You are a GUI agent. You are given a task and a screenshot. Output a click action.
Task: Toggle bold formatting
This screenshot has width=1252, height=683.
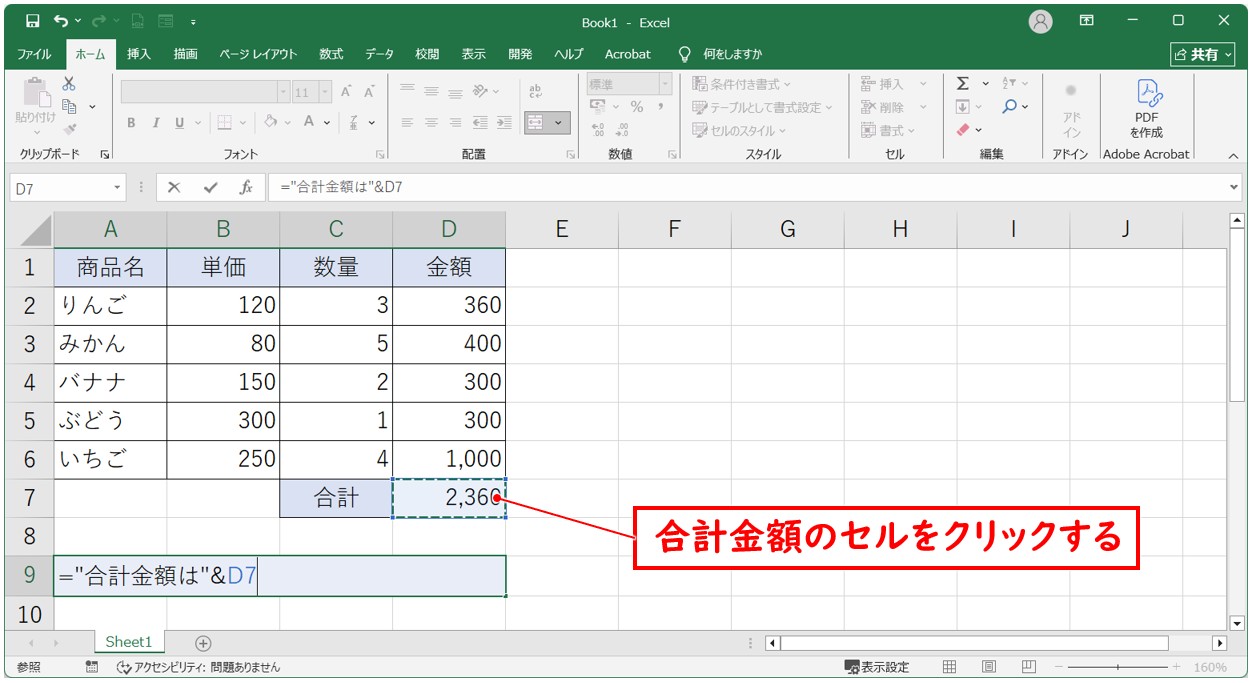point(131,122)
